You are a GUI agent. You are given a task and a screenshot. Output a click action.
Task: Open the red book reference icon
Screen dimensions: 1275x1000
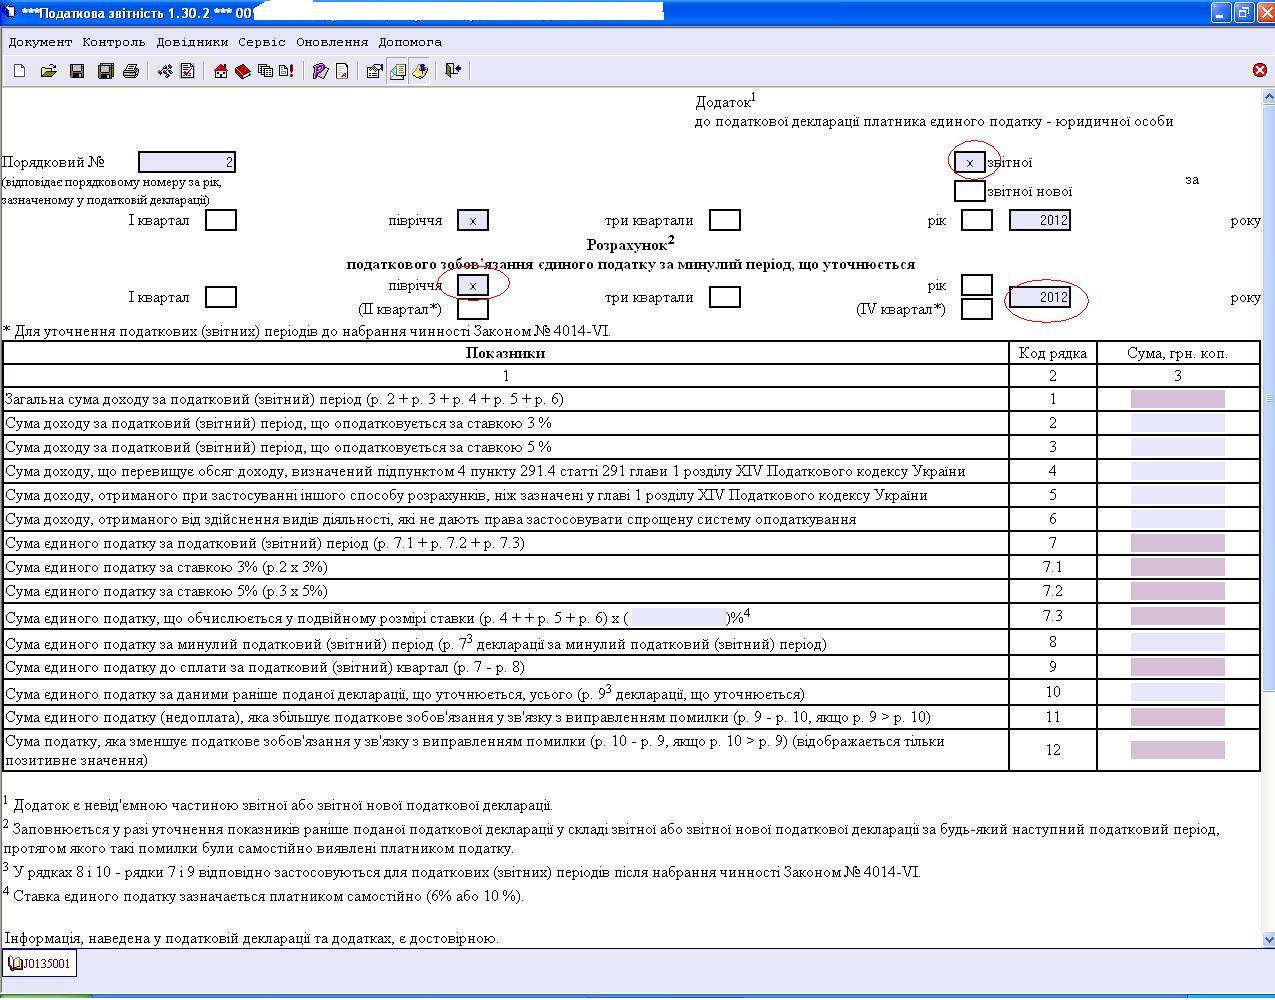(243, 71)
